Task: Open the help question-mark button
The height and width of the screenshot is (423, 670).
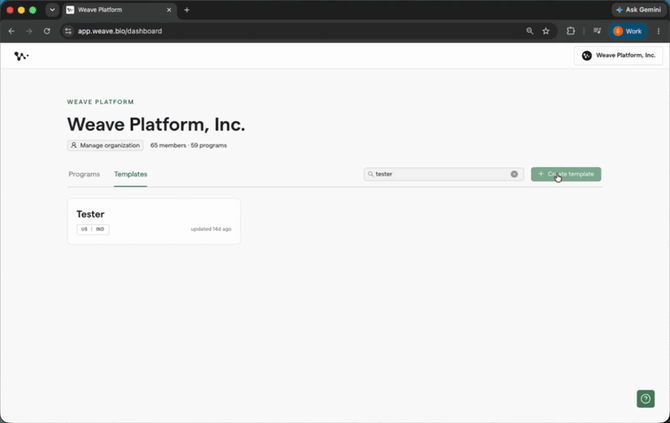Action: coord(645,399)
